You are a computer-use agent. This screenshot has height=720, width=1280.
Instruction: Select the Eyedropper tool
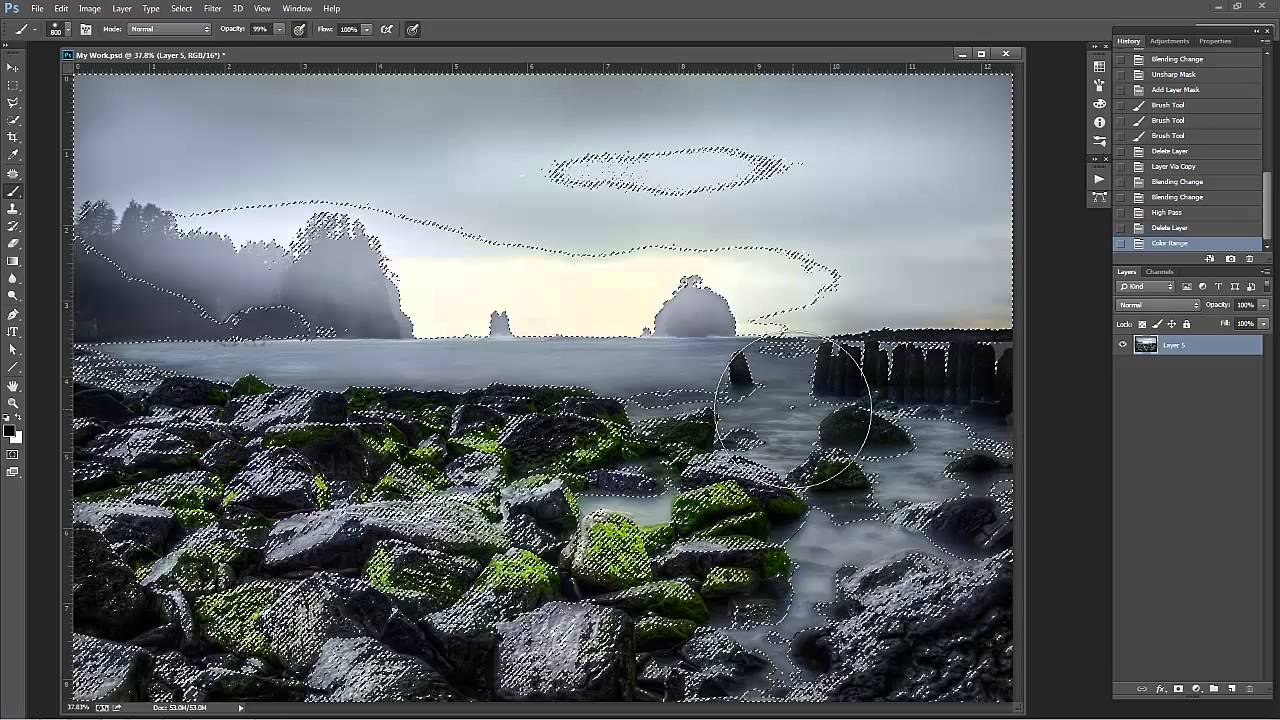(13, 155)
